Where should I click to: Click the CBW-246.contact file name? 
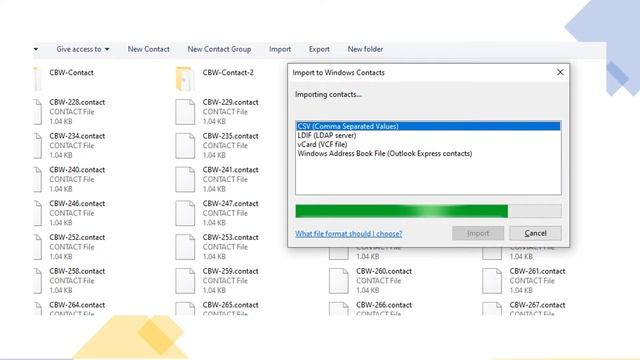[x=77, y=203]
